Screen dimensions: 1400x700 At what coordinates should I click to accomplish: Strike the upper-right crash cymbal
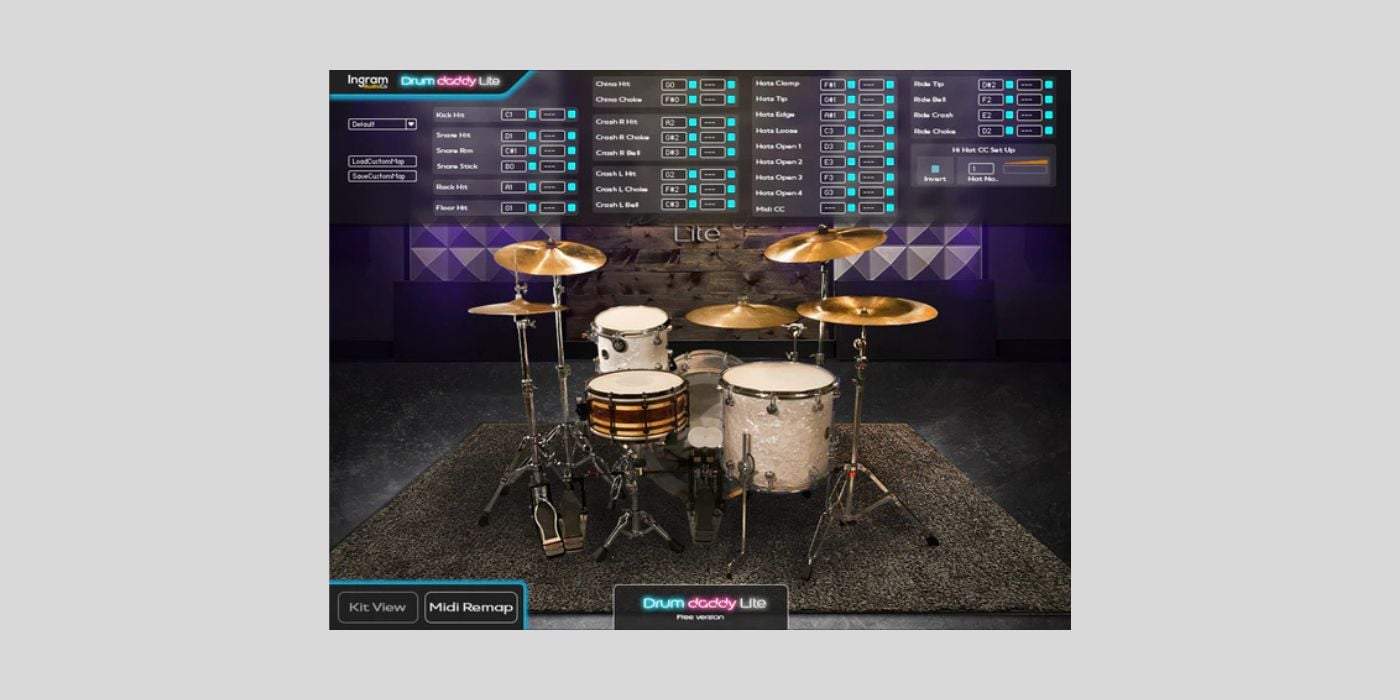pyautogui.click(x=824, y=245)
